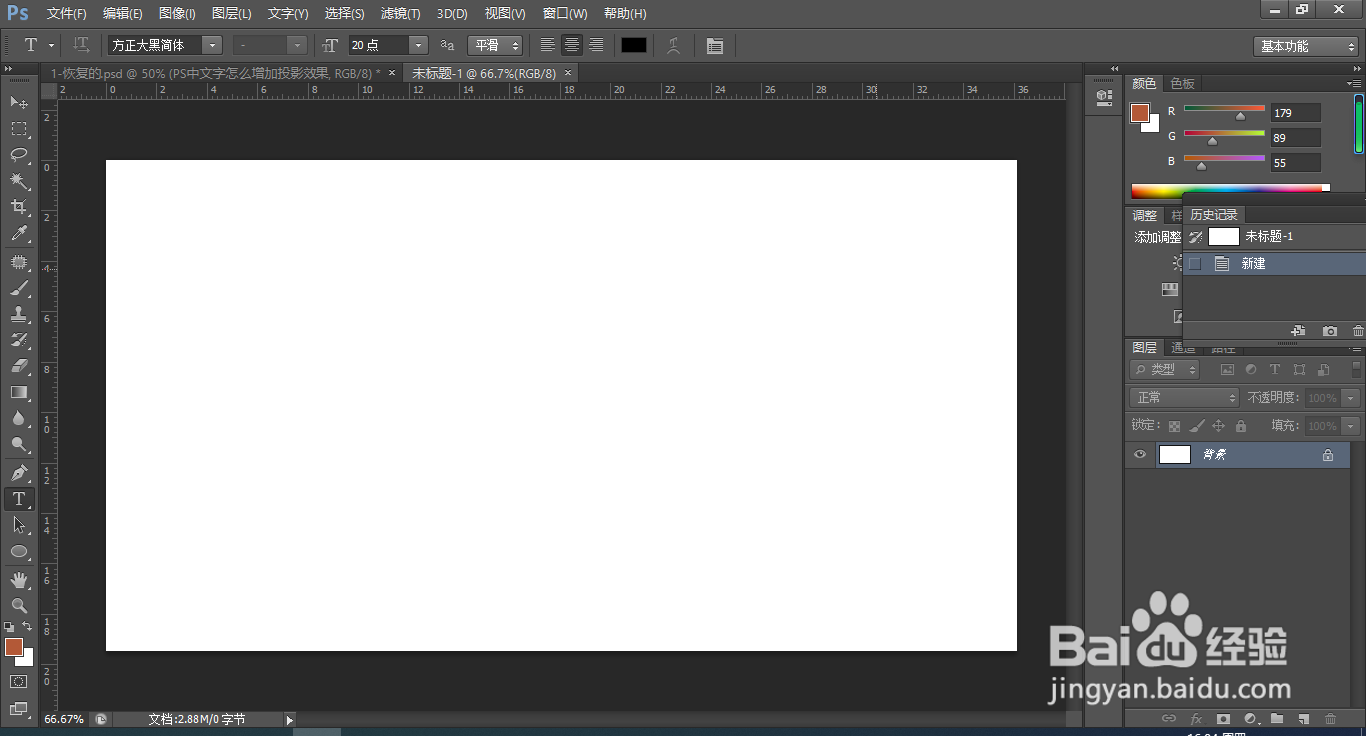Open blend mode dropdown 正常

click(1184, 398)
